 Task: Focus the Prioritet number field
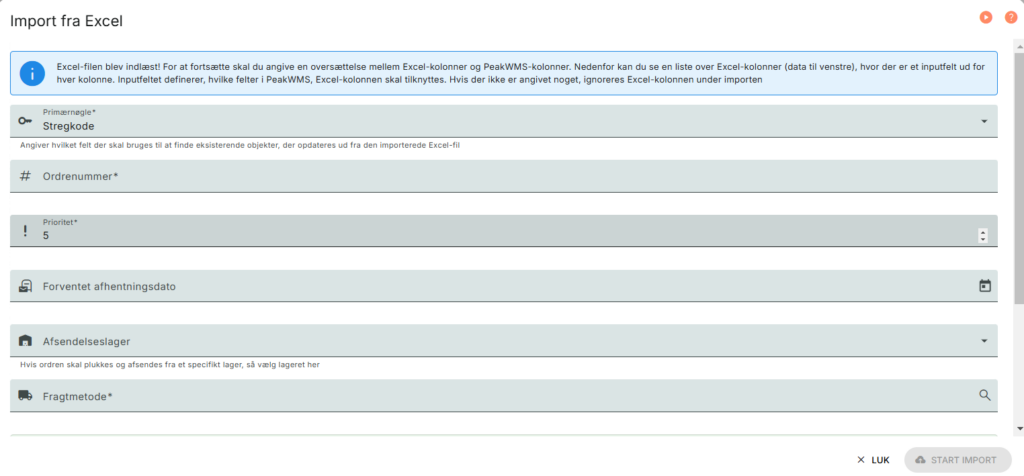click(504, 230)
